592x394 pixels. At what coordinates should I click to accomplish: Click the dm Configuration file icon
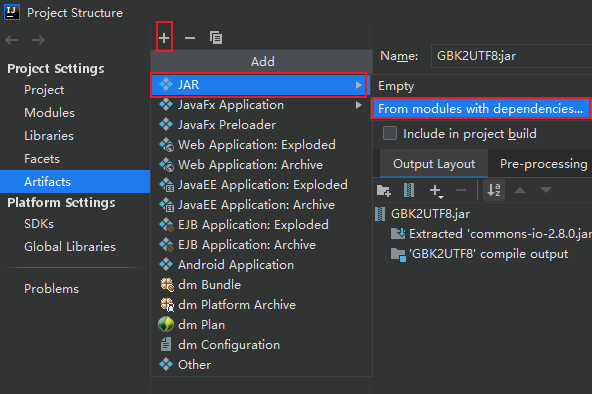pos(166,345)
